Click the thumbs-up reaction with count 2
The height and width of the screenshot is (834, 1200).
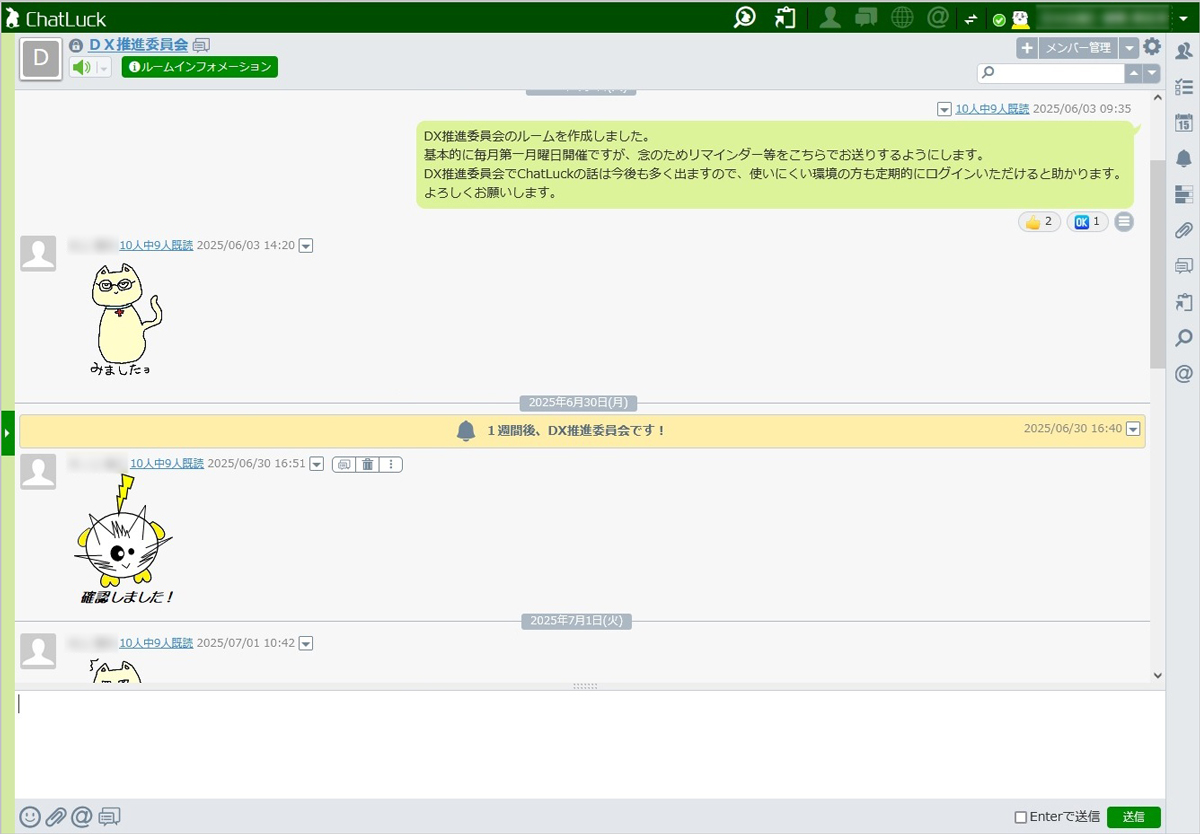pos(1039,222)
